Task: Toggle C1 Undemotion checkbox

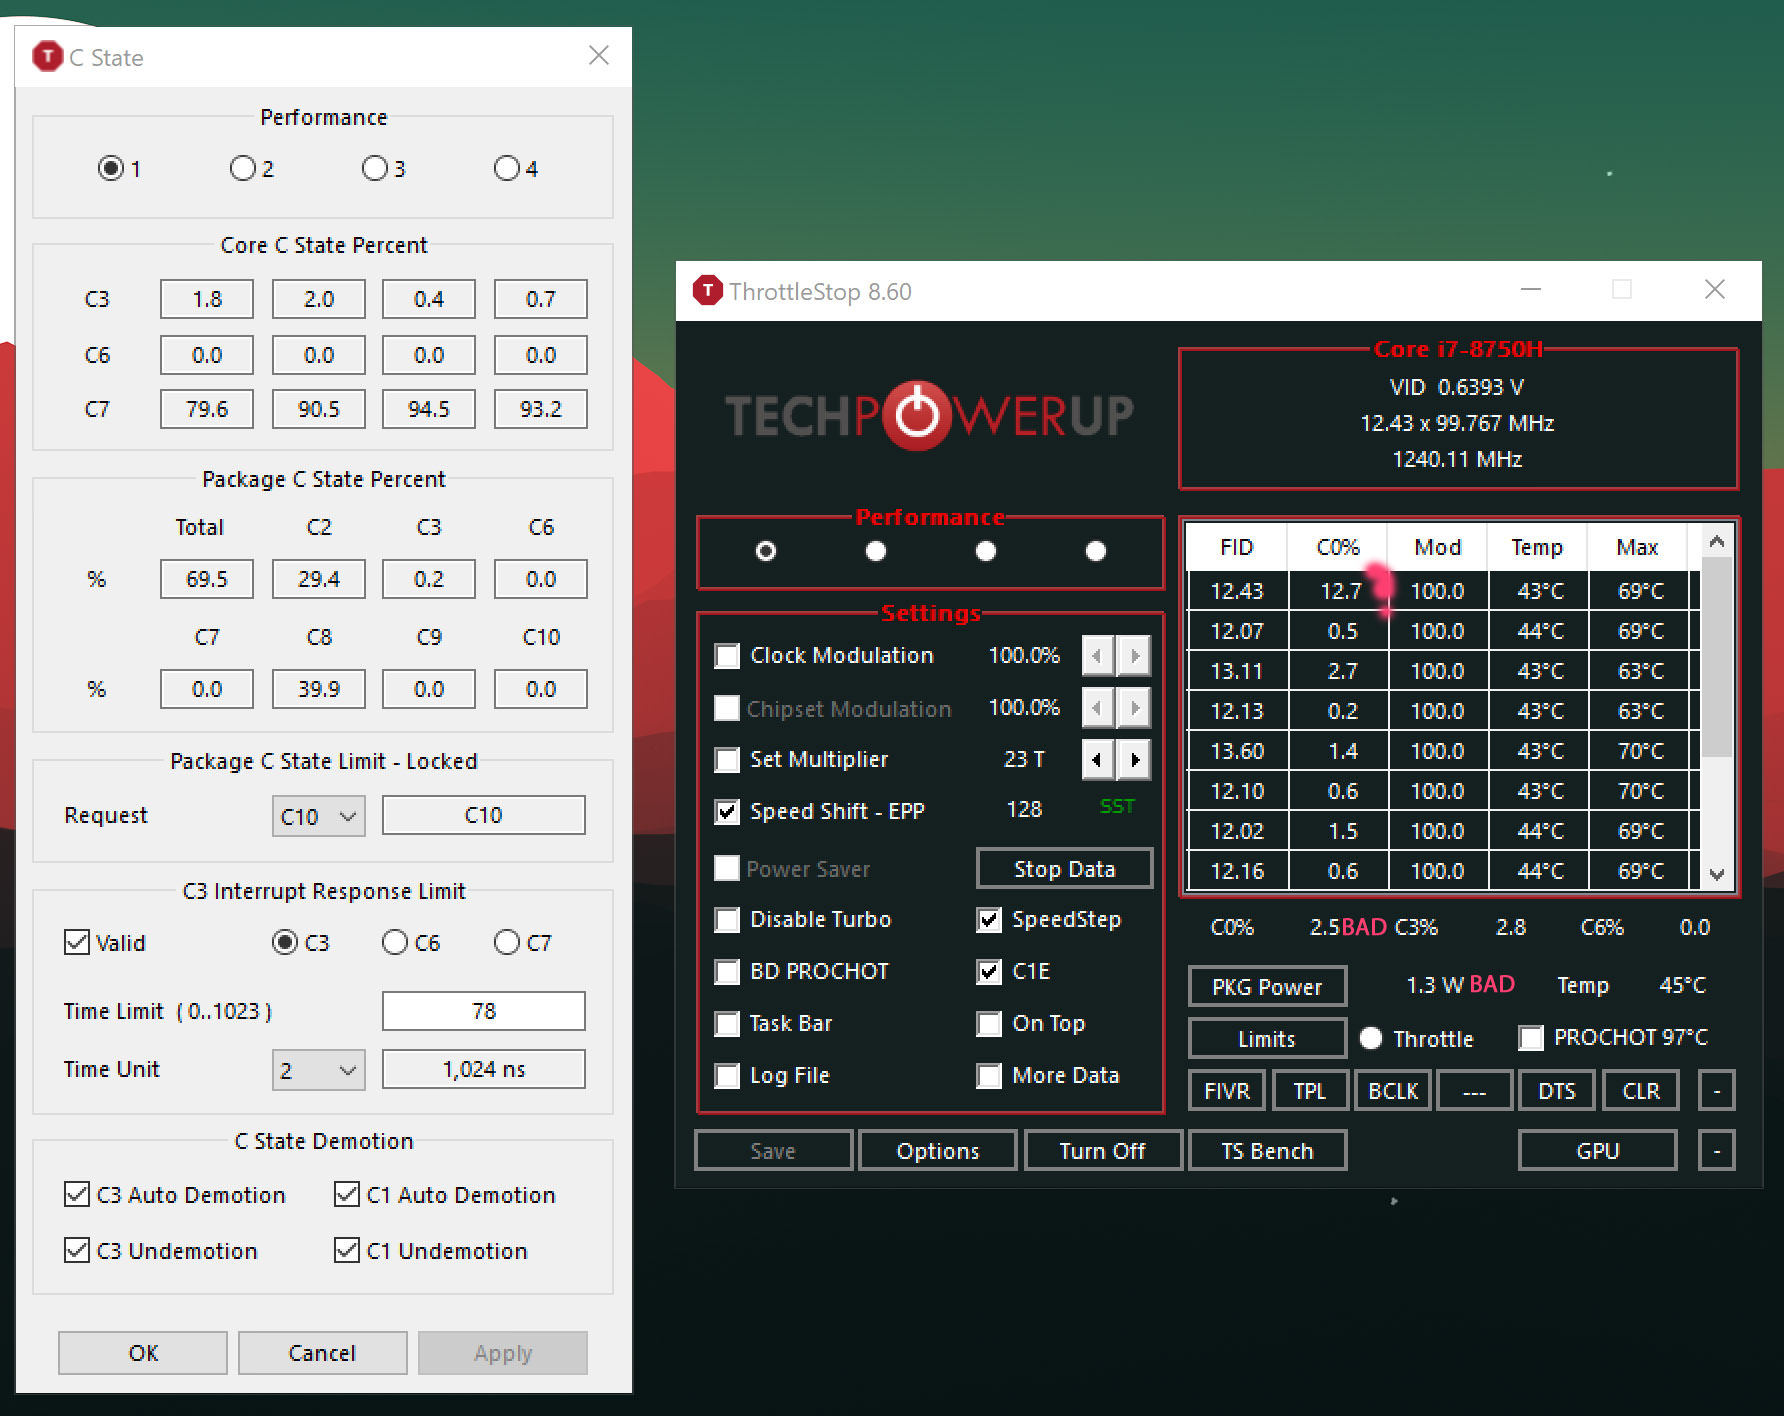Action: coord(347,1250)
